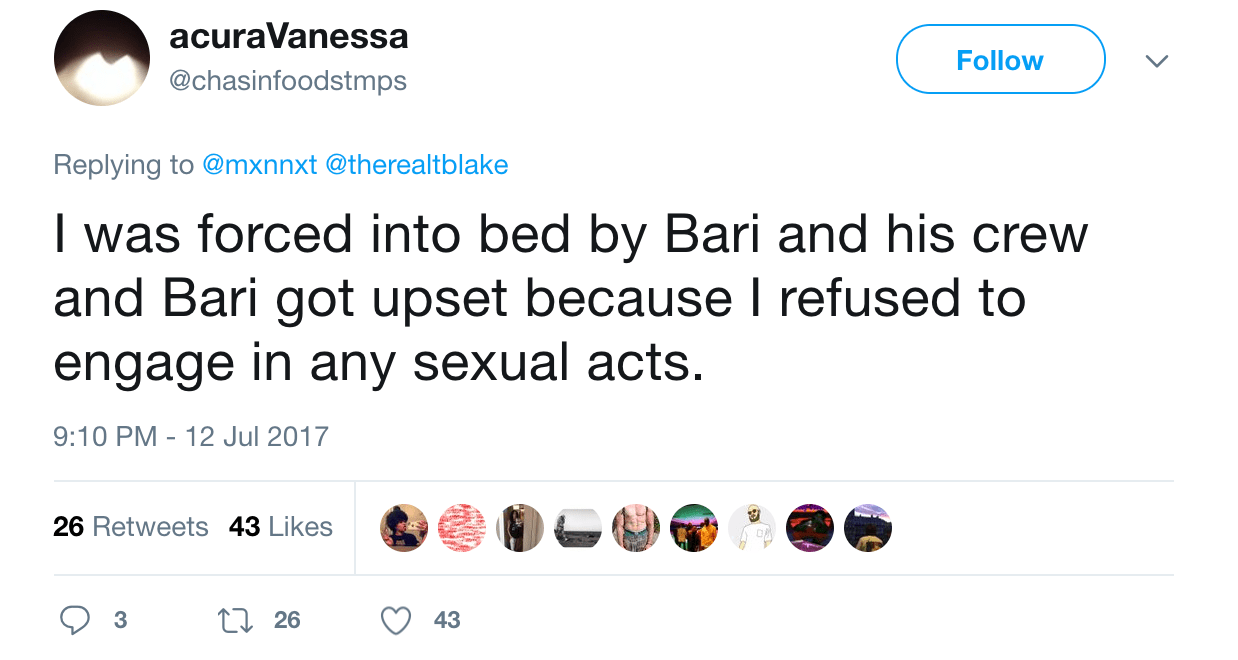Visit the @therealblake profile link

click(417, 165)
